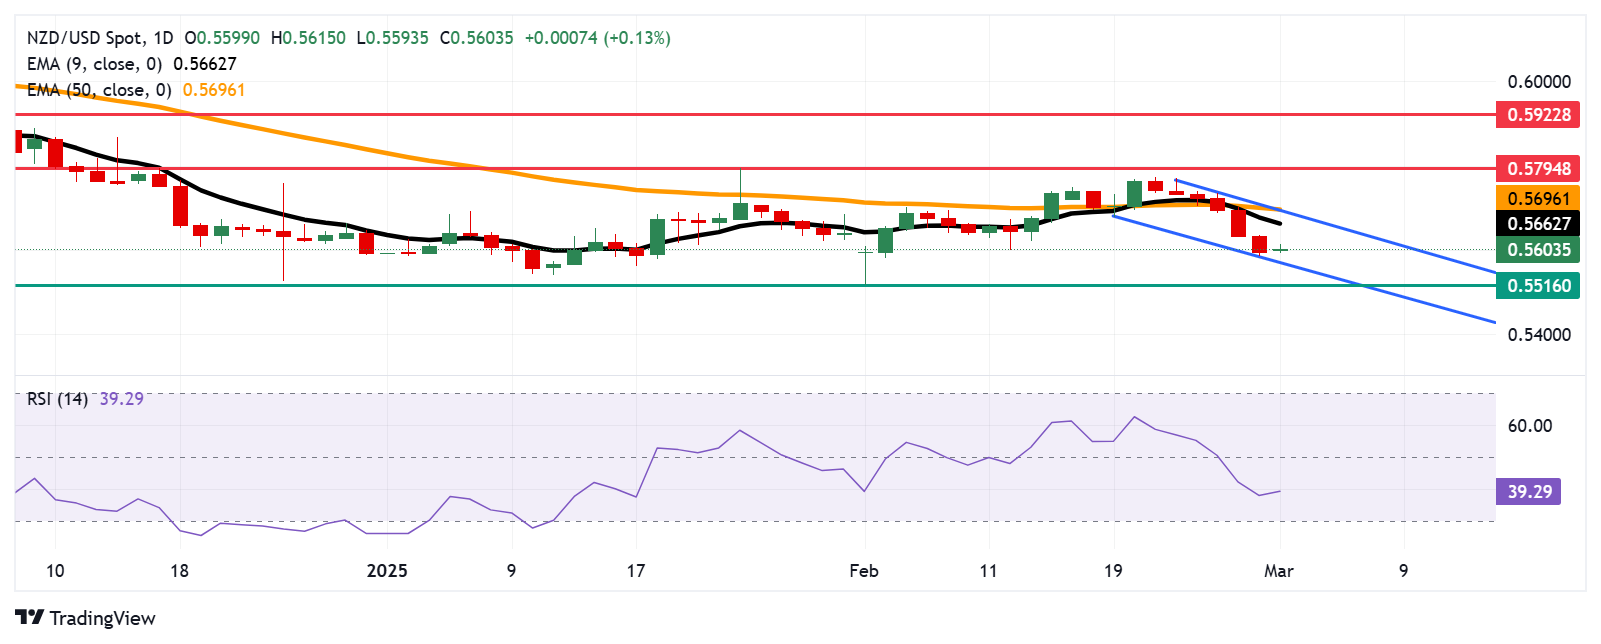1601x644 pixels.
Task: Click the 2025 label on time axis
Action: tap(387, 571)
